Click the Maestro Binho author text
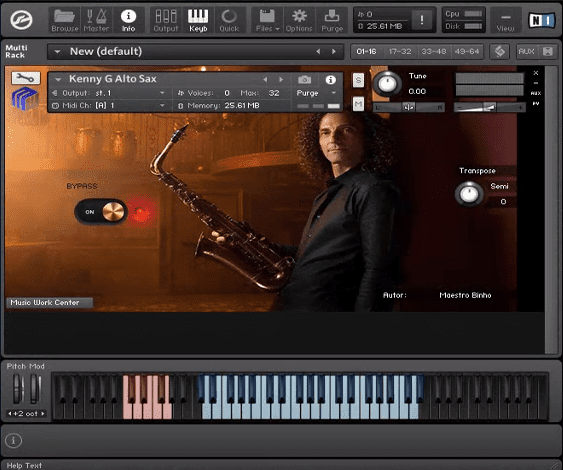Screen dimensions: 563x470 465,295
